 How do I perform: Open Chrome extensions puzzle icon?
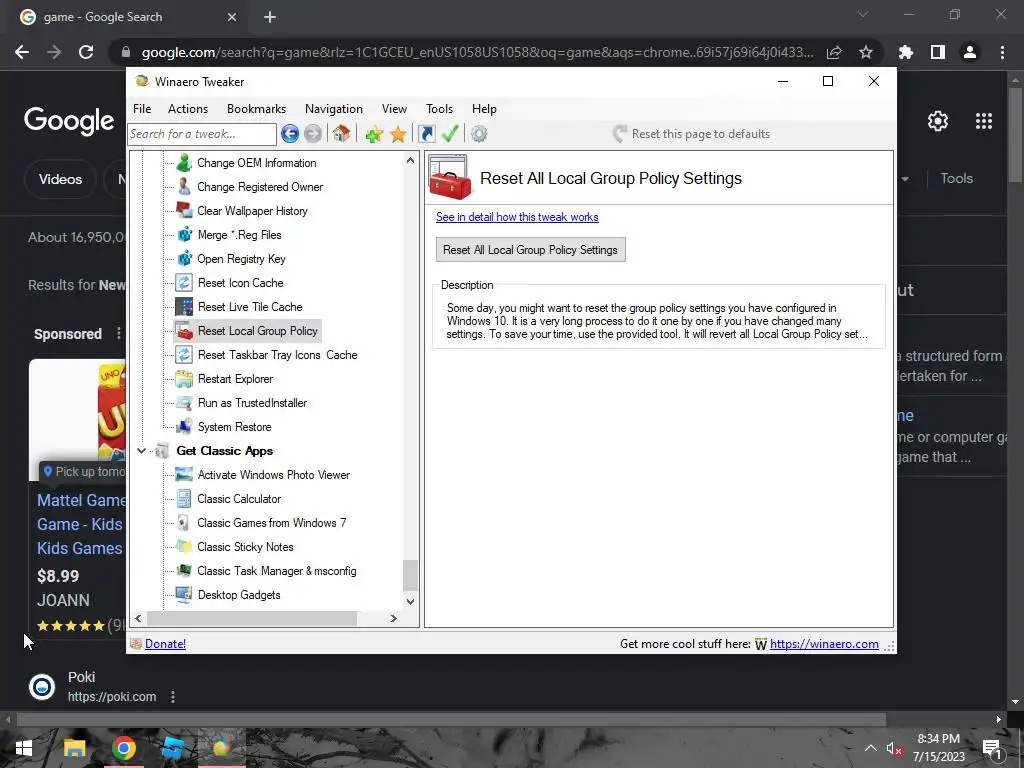tap(905, 52)
